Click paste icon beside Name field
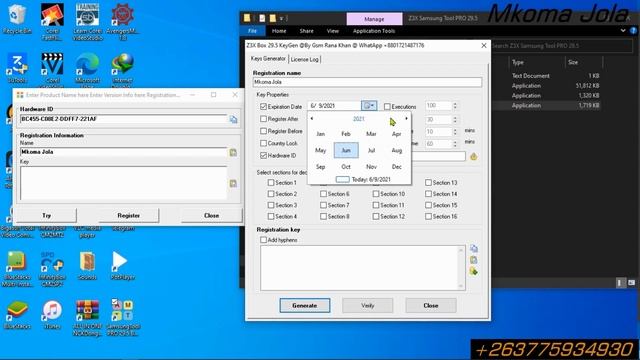Image resolution: width=640 pixels, height=360 pixels. [233, 152]
